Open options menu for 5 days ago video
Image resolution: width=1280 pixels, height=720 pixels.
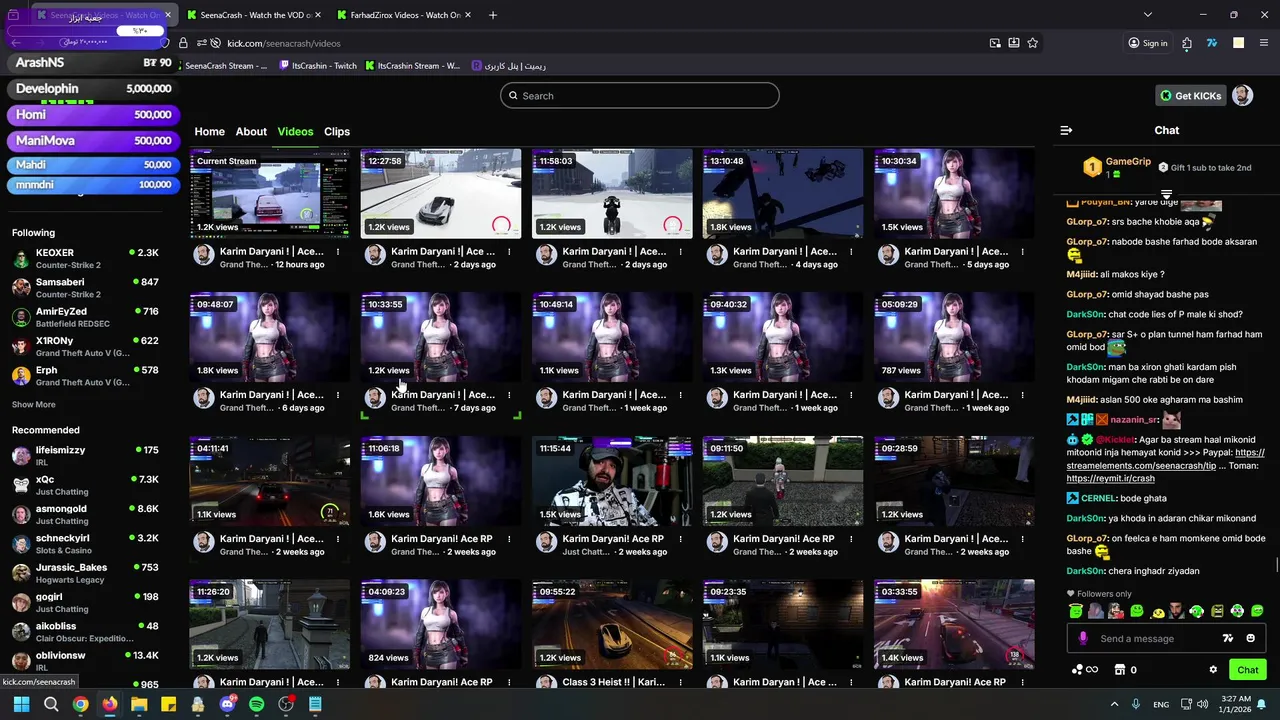(x=1022, y=252)
